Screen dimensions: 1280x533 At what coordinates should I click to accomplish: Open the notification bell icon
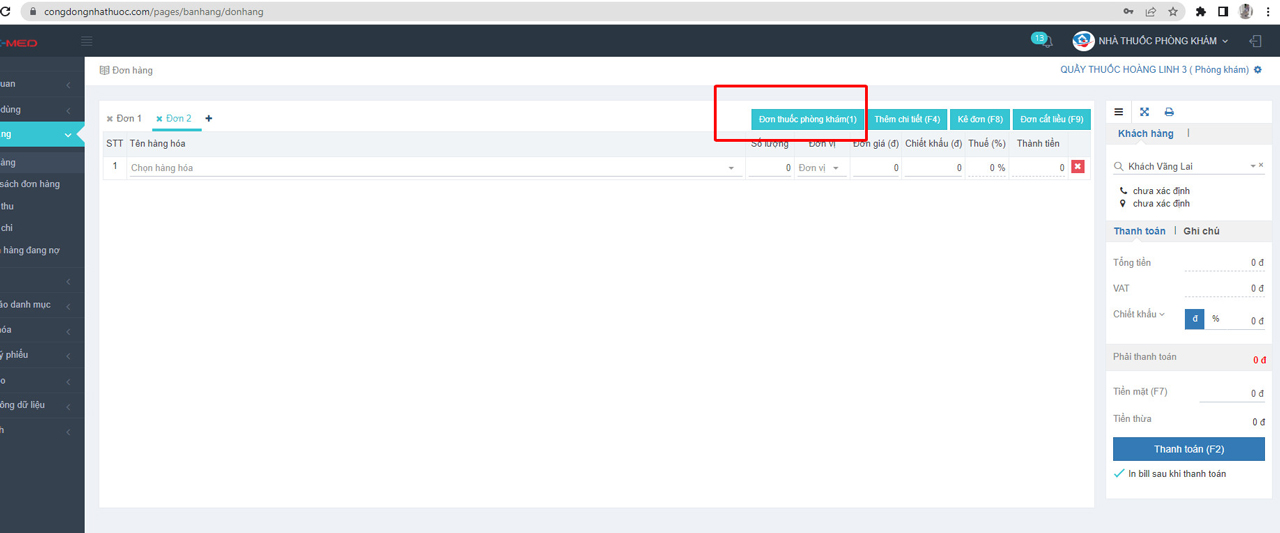(x=1046, y=42)
